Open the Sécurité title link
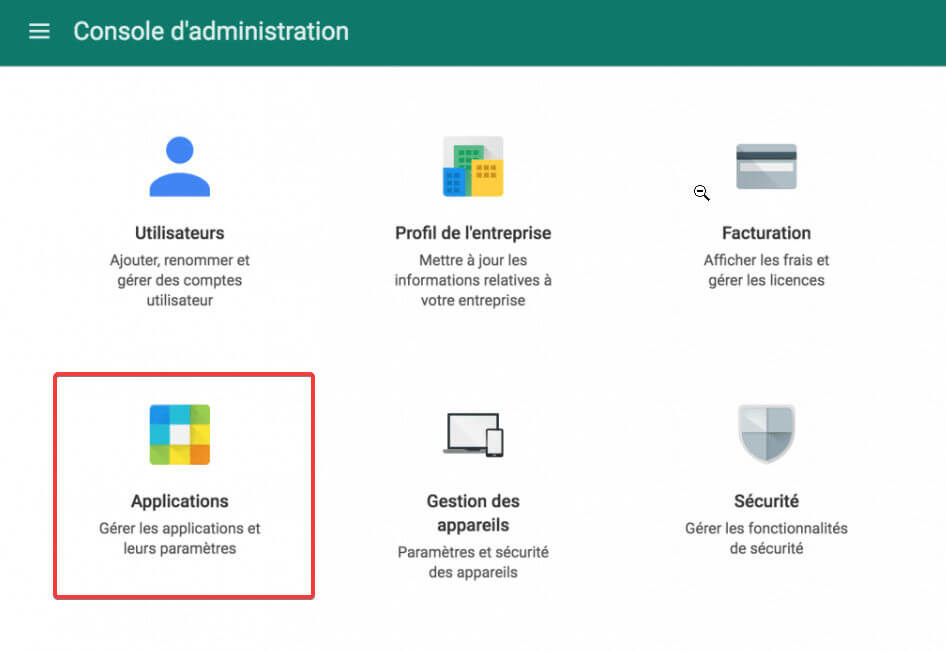This screenshot has width=946, height=652. point(766,501)
